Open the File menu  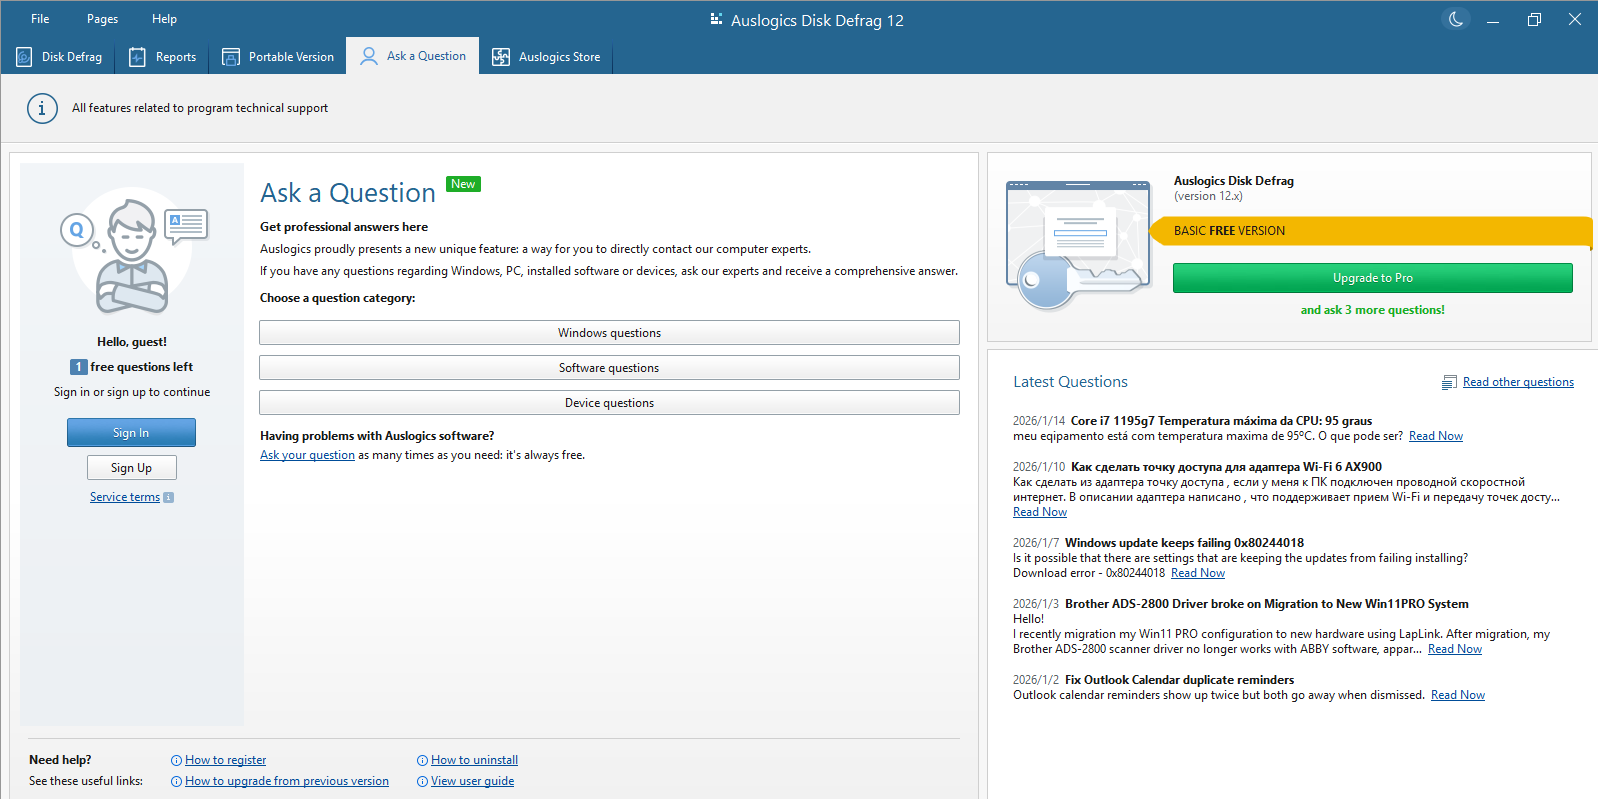pos(40,19)
